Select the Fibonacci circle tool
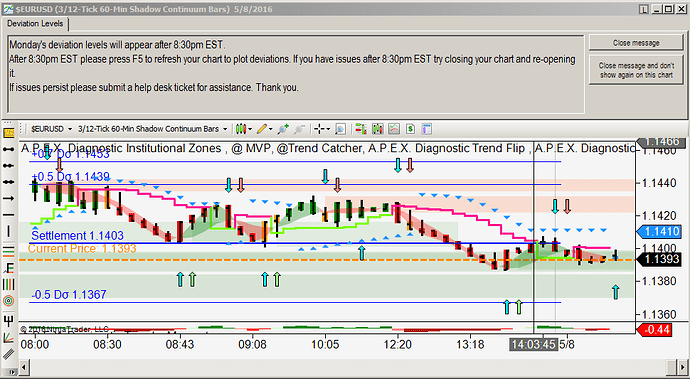Image resolution: width=690 pixels, height=379 pixels. [8, 301]
